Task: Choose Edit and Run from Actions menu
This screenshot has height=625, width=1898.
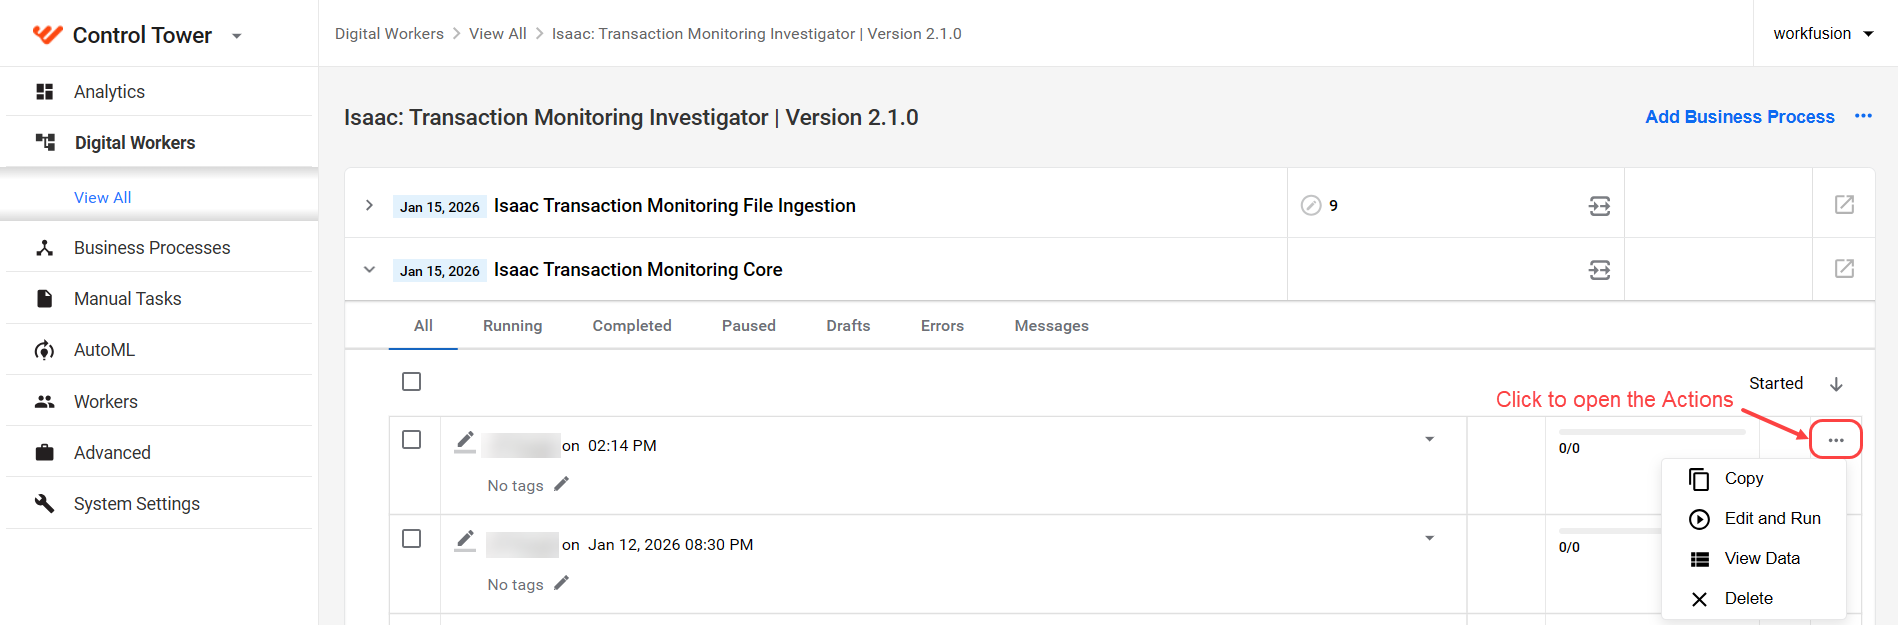Action: click(1754, 519)
